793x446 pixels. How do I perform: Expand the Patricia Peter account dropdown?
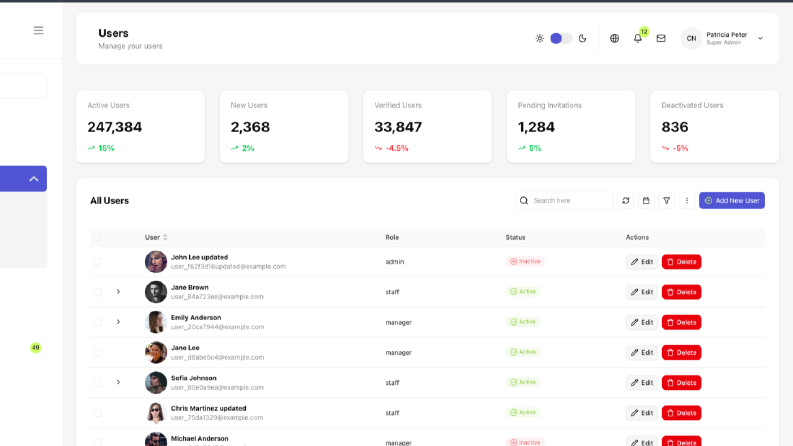pos(760,38)
